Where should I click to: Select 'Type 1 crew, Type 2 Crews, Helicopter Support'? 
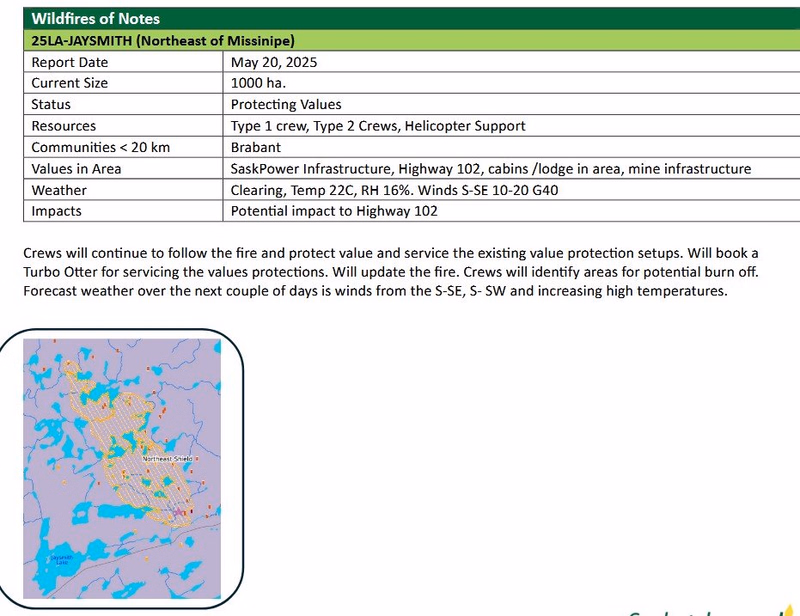tap(378, 126)
